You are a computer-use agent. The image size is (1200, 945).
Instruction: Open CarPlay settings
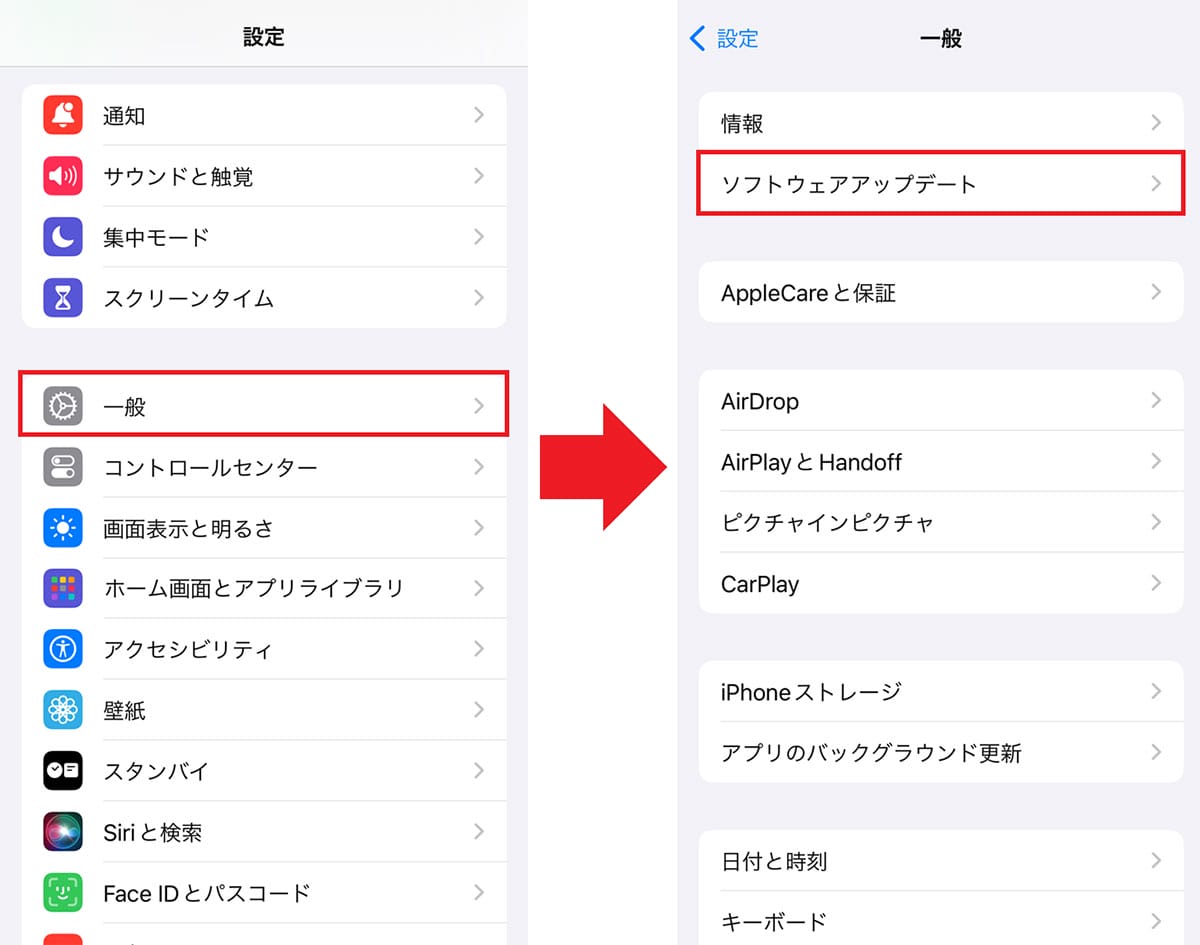point(941,583)
